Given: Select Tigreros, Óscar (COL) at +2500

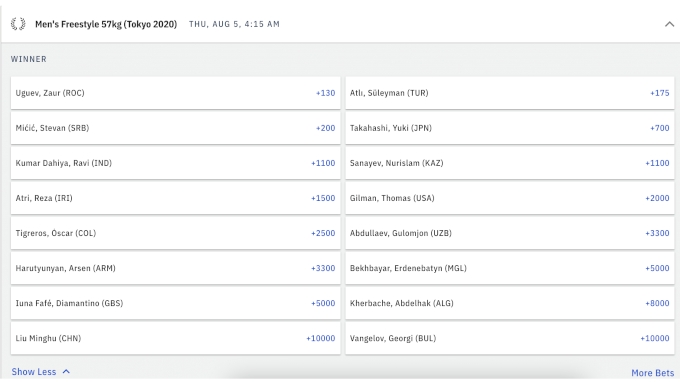Looking at the screenshot, I should [176, 233].
